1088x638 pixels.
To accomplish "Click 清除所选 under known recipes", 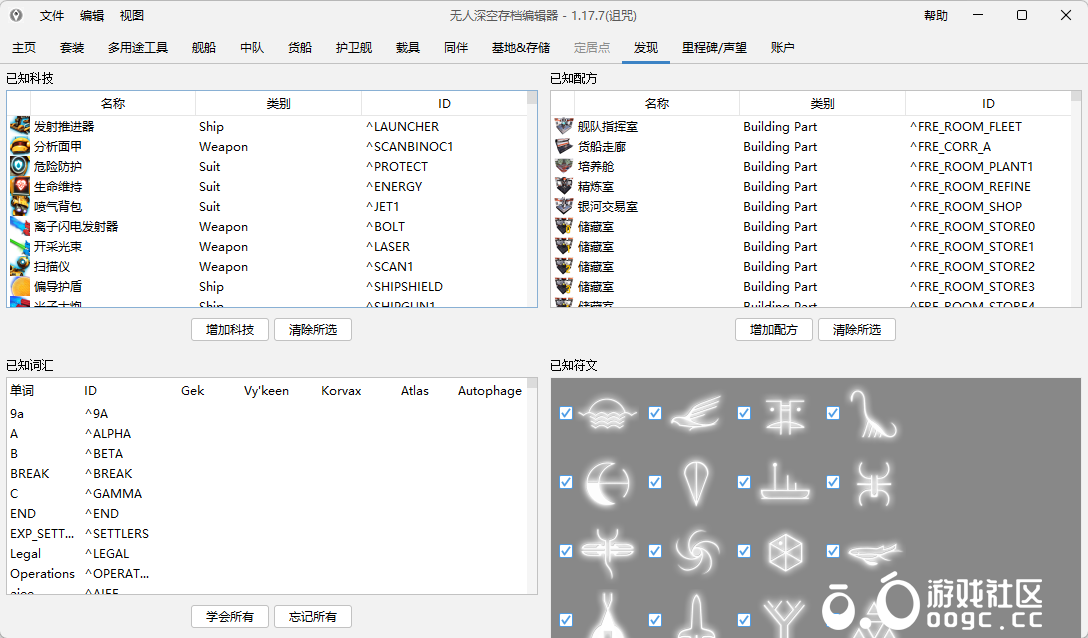I will (857, 330).
